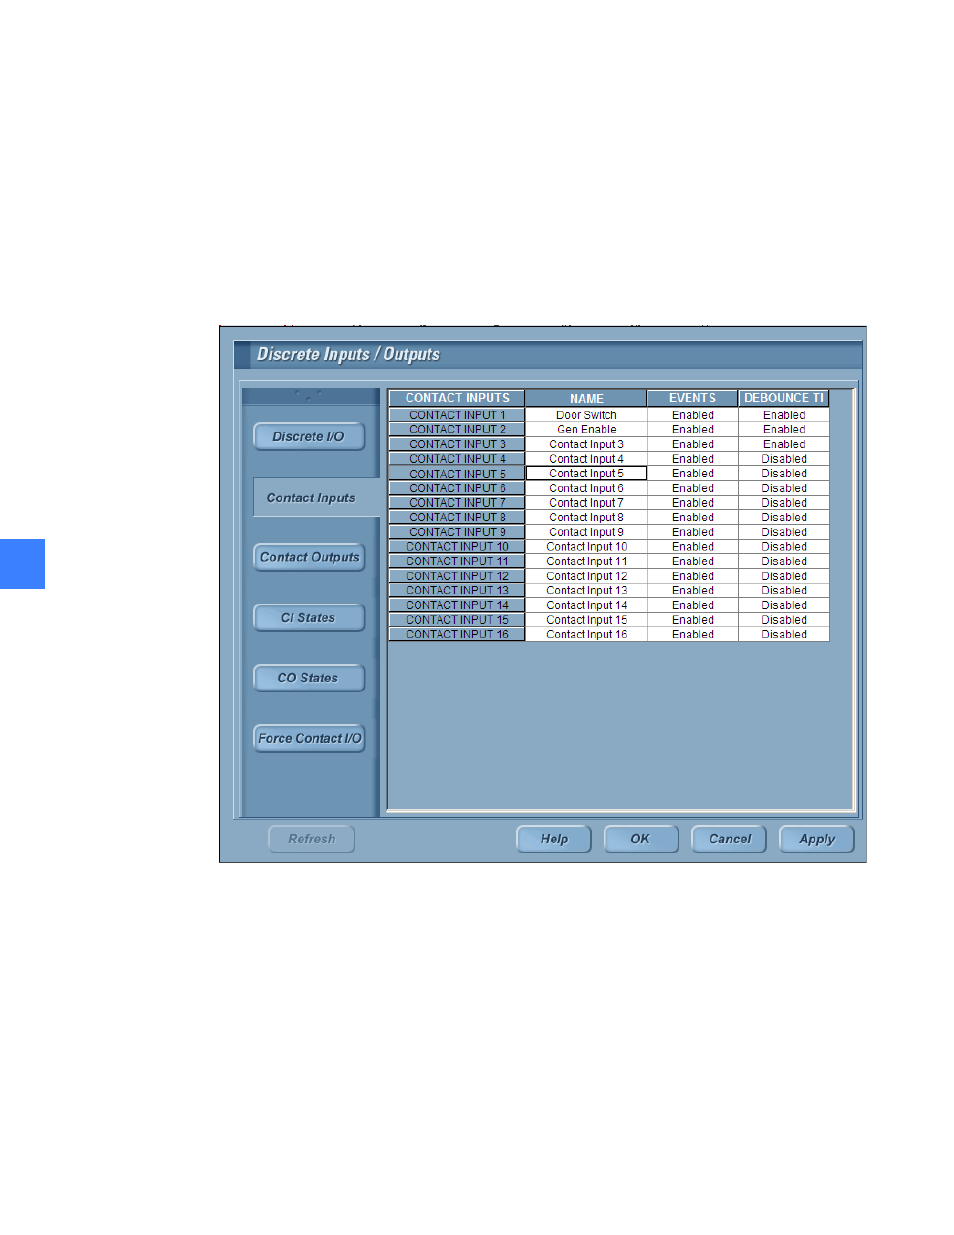The image size is (954, 1235).
Task: Select the CONTACT INPUT 1 row header
Action: pos(457,415)
